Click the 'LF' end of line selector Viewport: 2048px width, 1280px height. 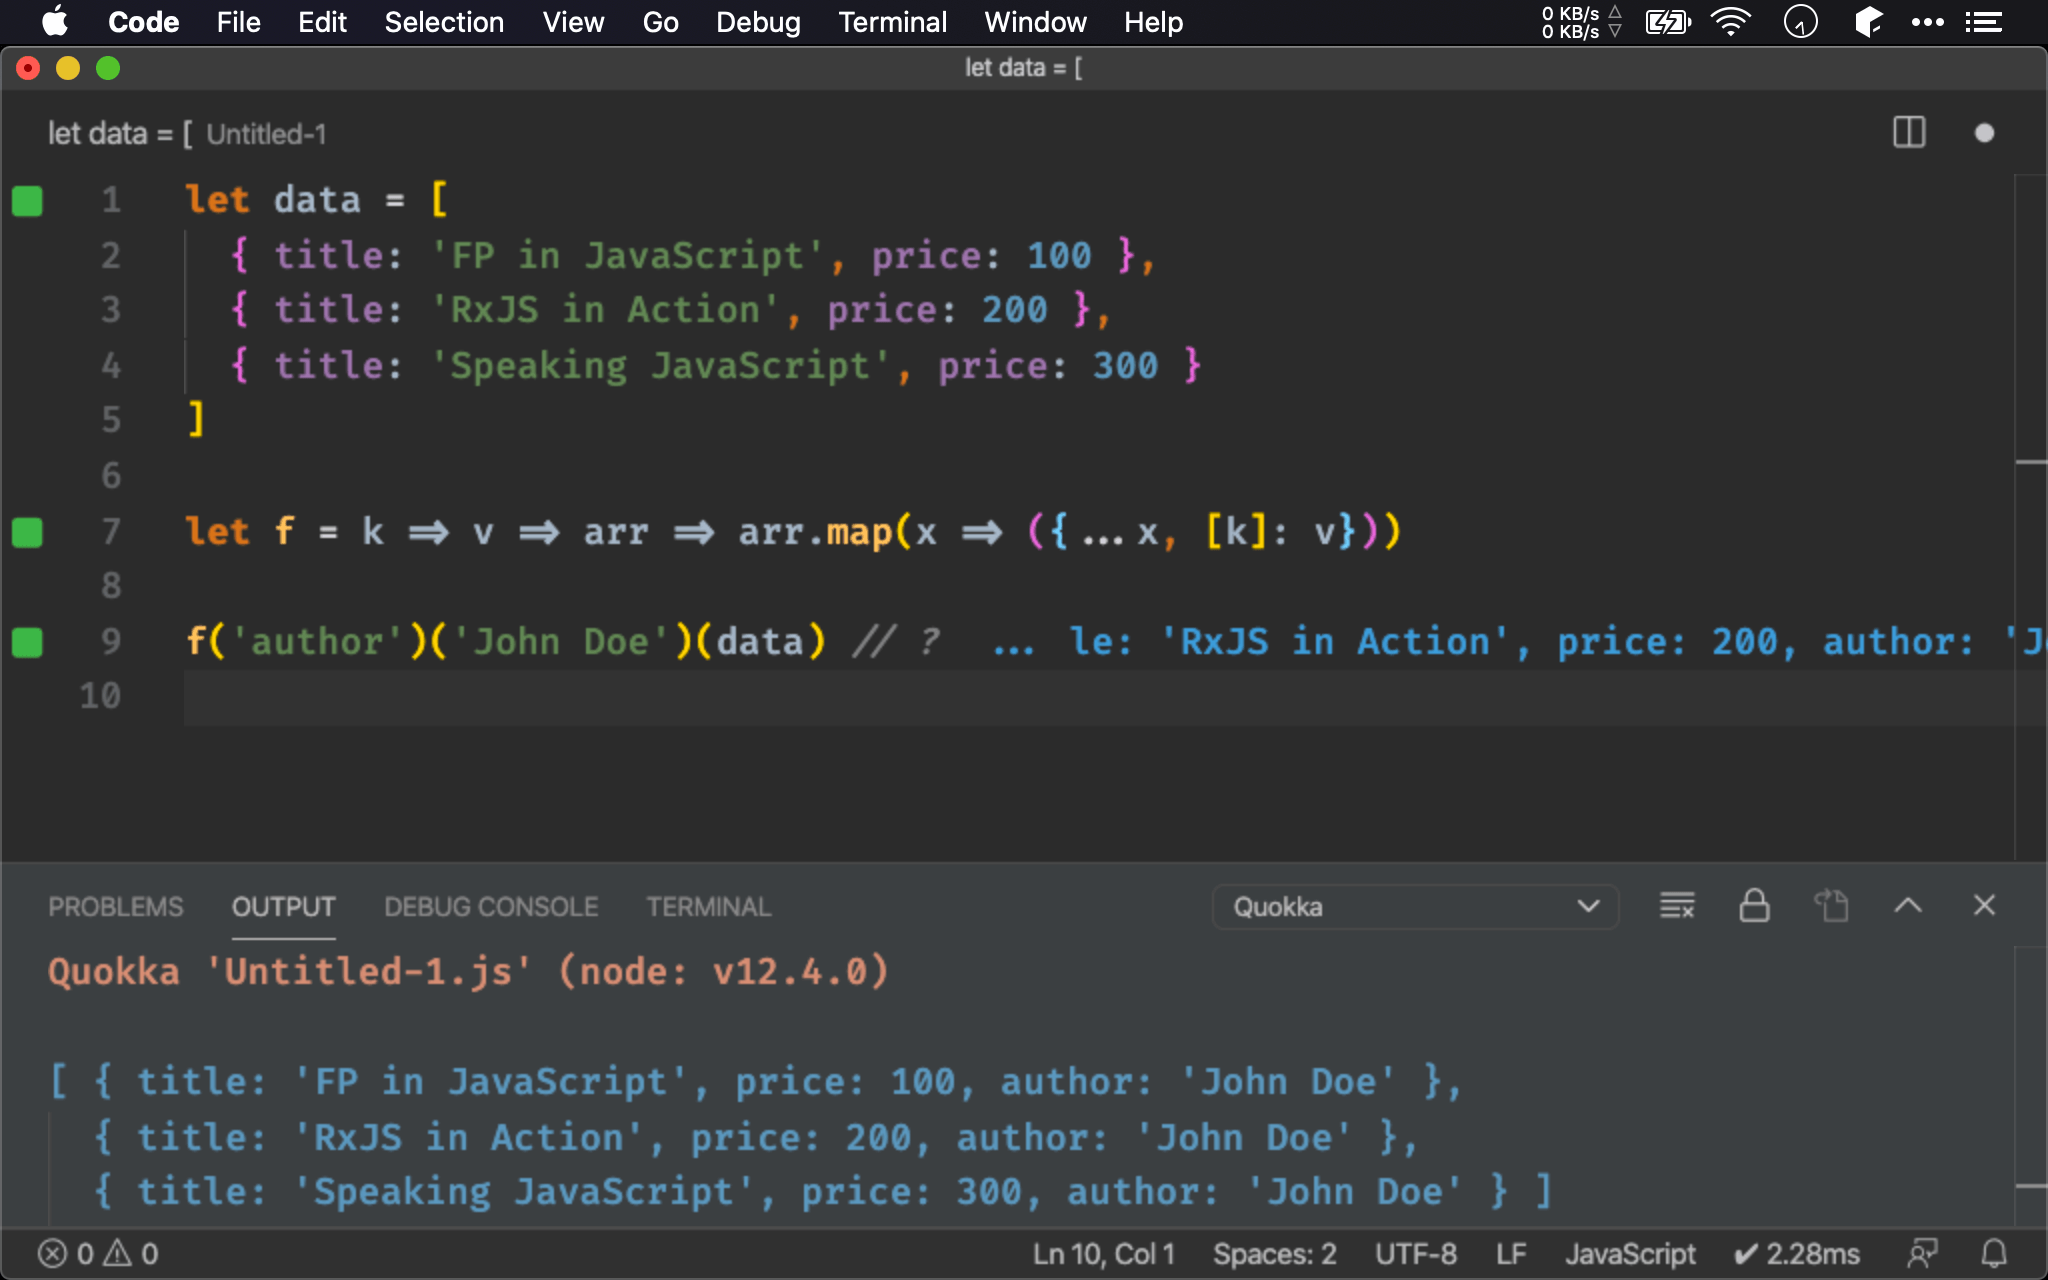coord(1510,1254)
